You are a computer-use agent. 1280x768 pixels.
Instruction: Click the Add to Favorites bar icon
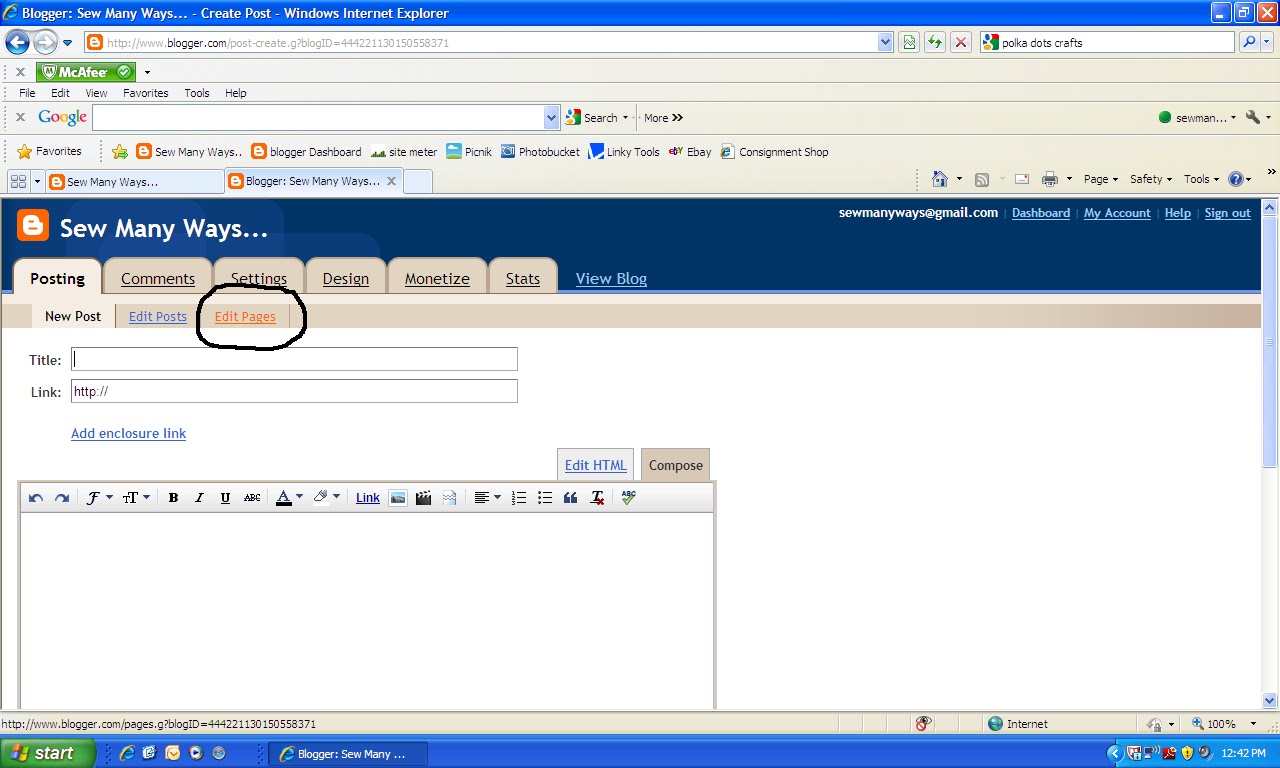[x=120, y=152]
